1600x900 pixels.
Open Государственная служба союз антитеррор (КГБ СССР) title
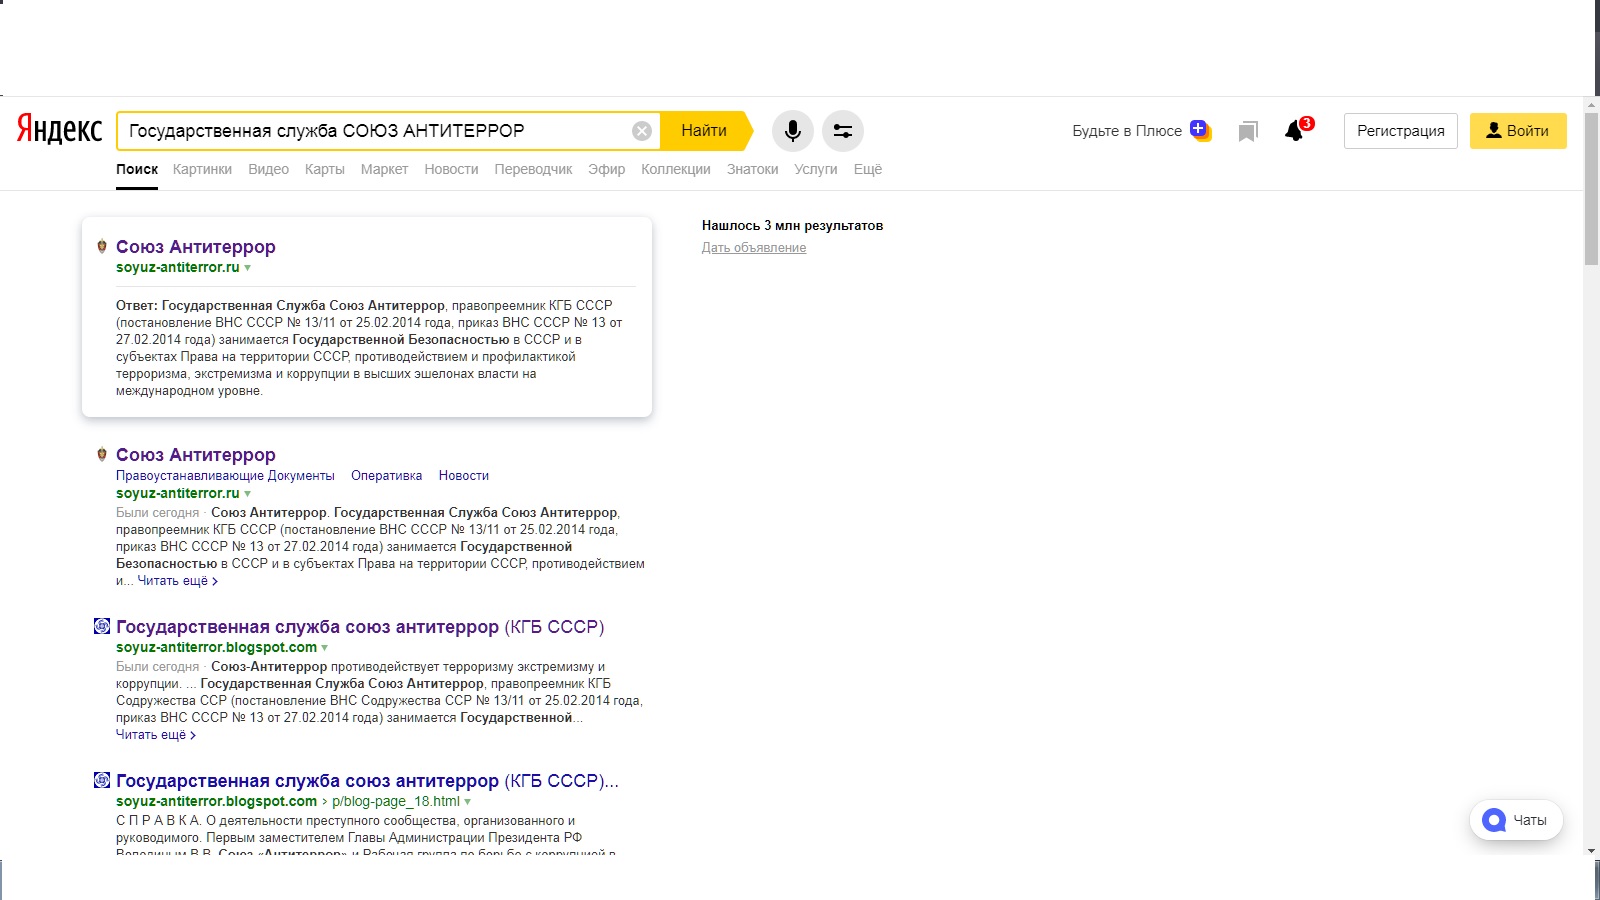click(x=360, y=627)
